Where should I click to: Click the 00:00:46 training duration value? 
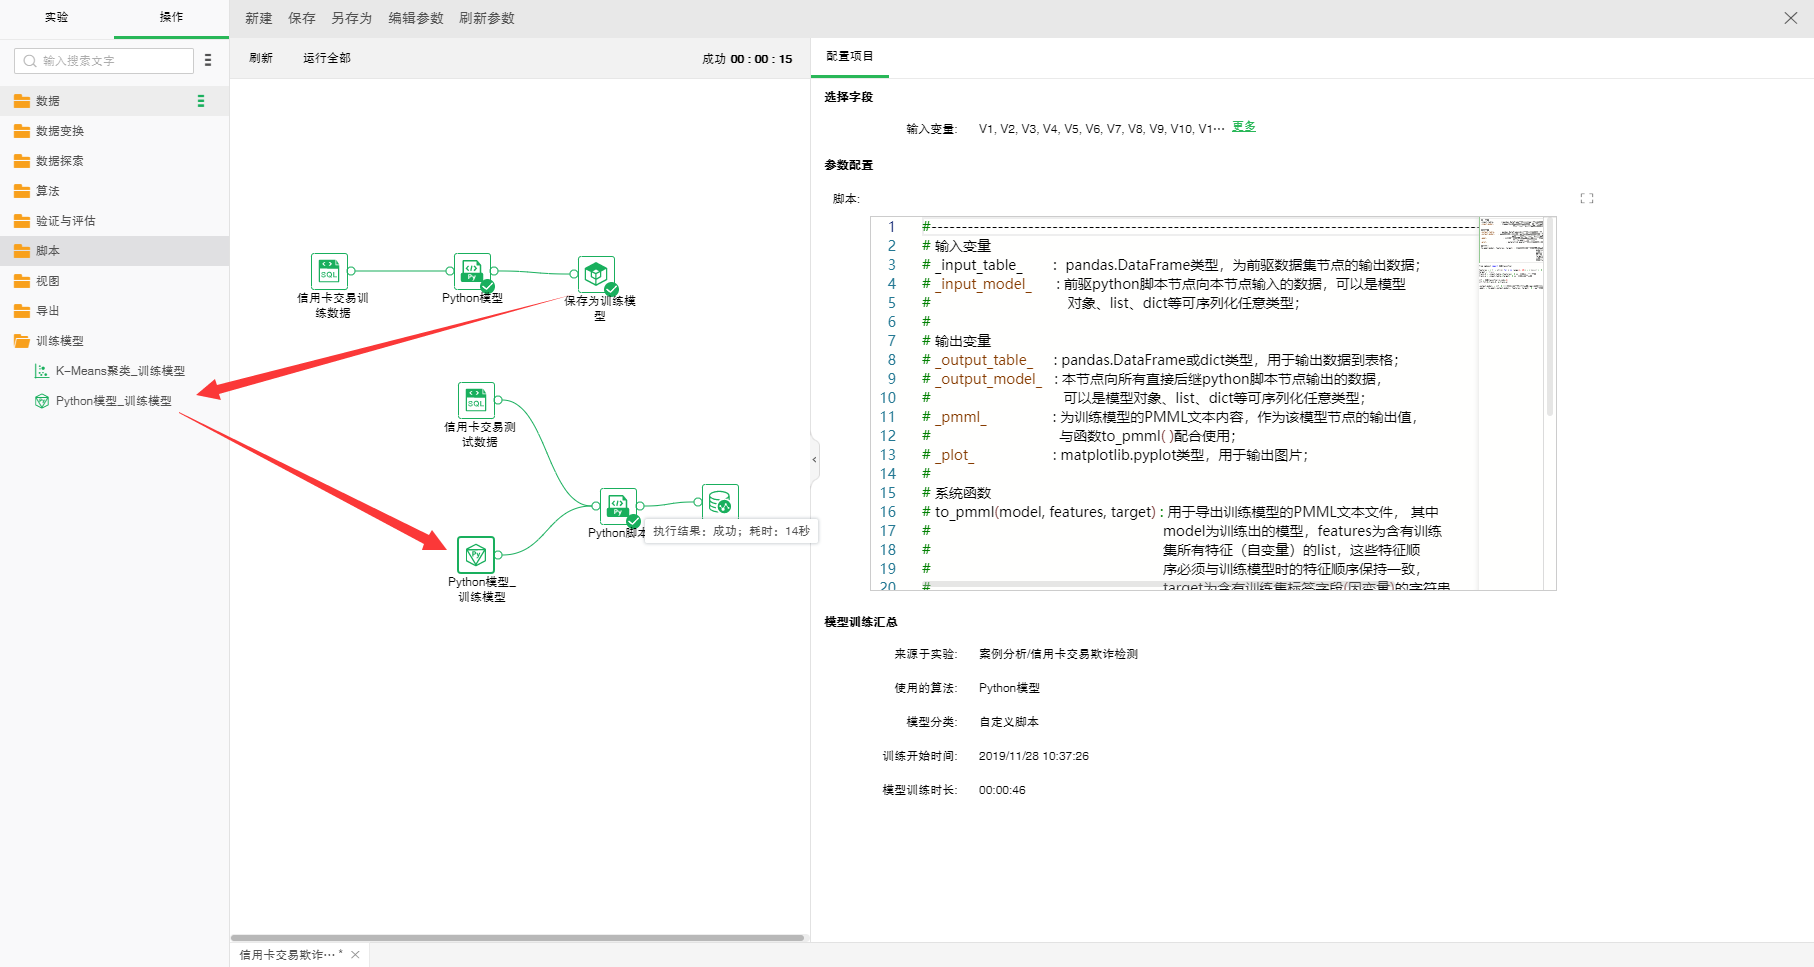[x=1002, y=790]
